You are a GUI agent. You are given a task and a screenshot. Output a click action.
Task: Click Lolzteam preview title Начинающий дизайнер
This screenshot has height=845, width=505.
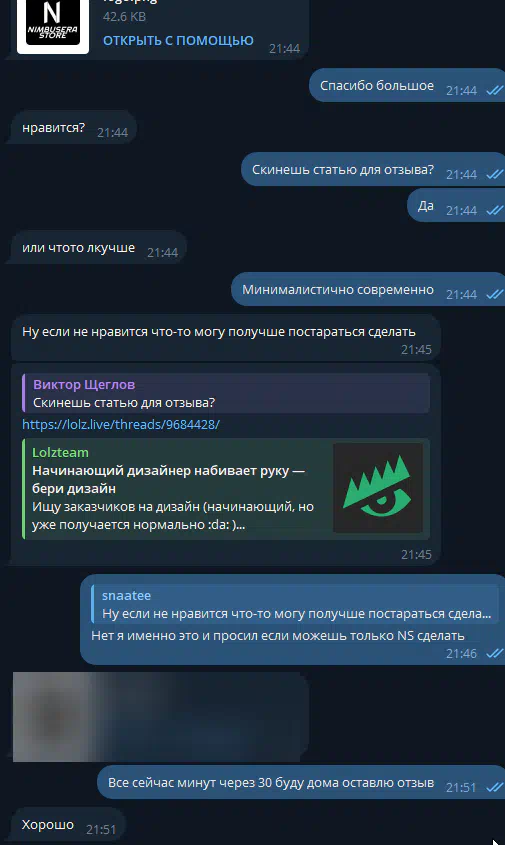[x=169, y=479]
